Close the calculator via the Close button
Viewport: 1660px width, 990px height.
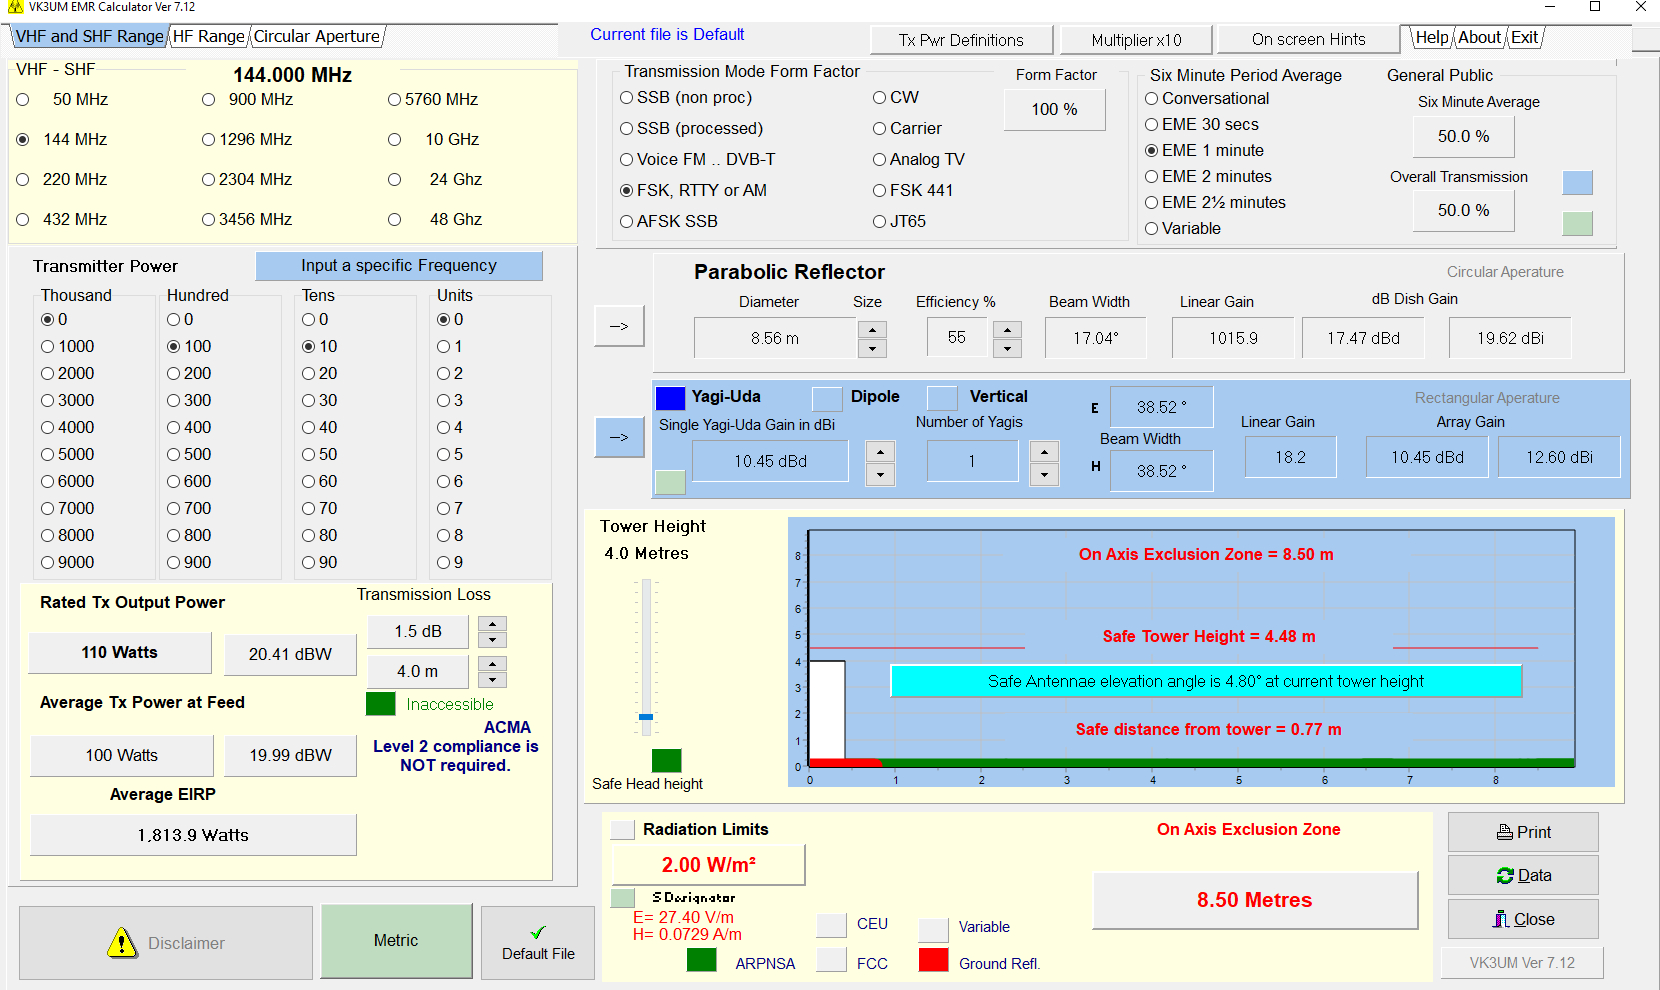click(1523, 918)
